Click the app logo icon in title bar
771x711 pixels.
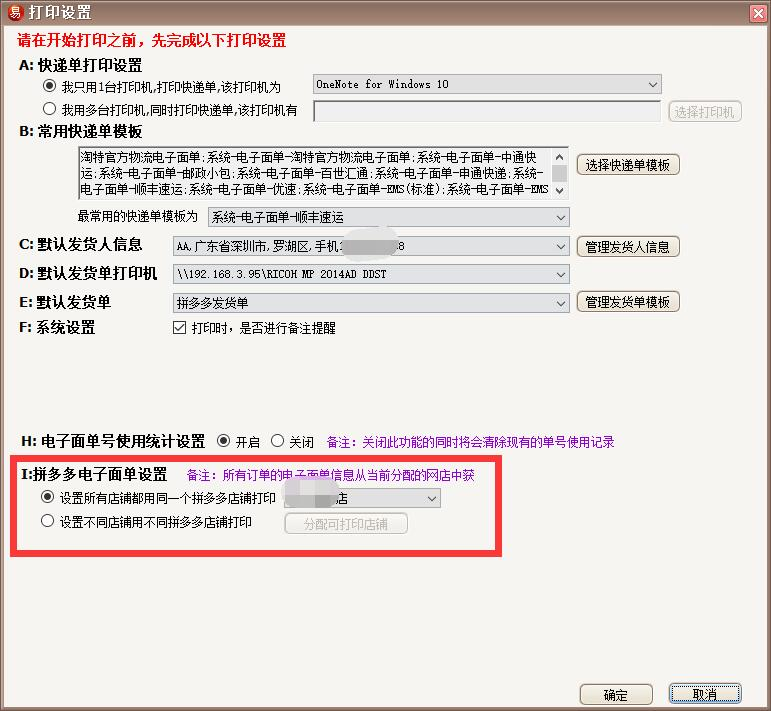tap(15, 12)
